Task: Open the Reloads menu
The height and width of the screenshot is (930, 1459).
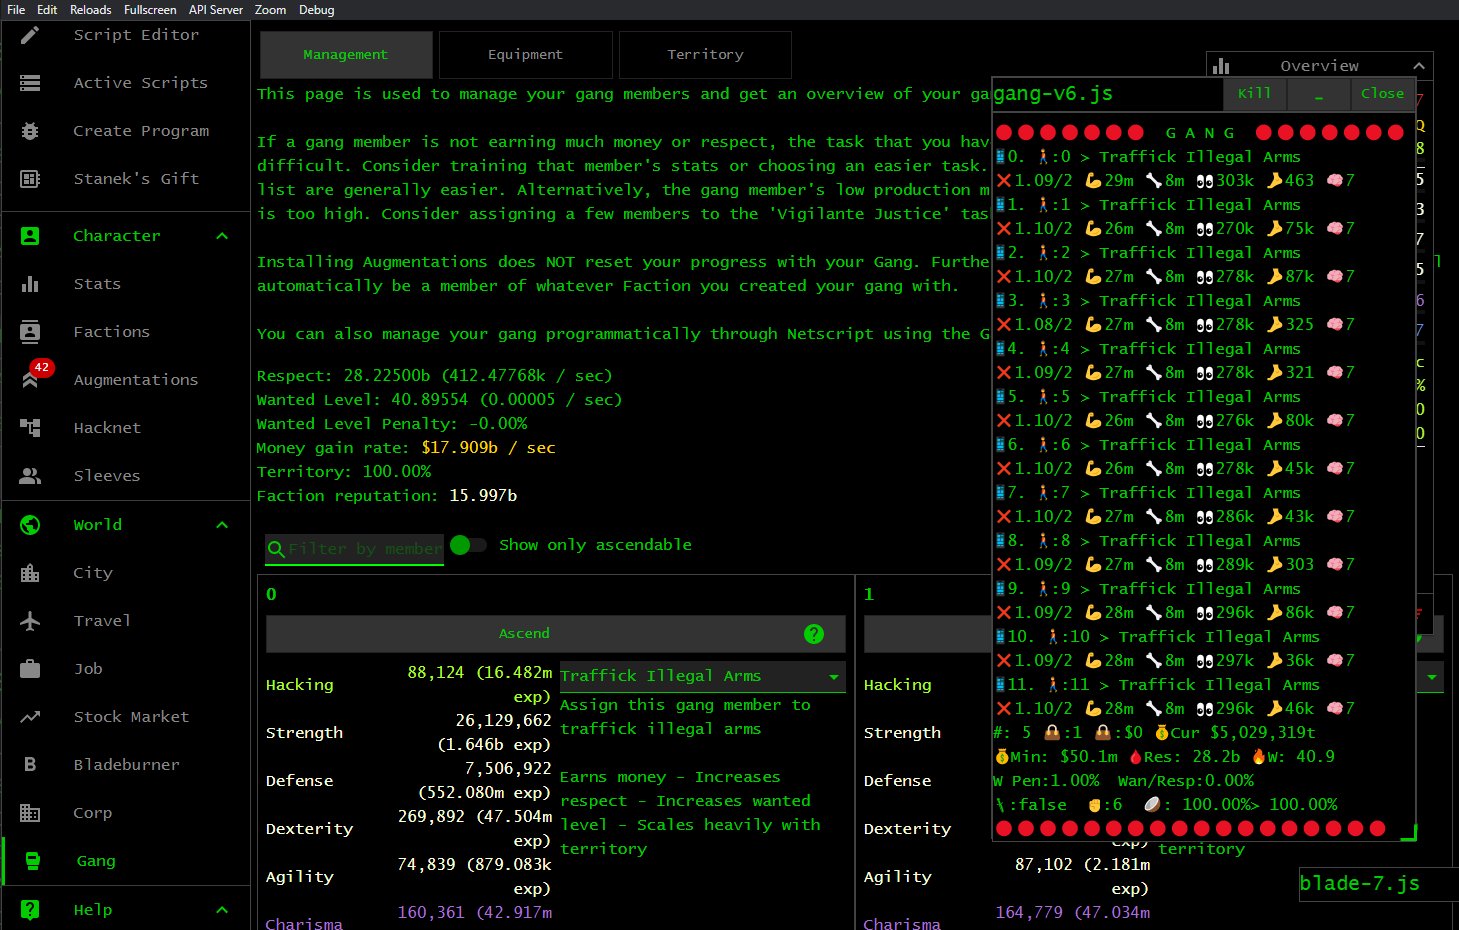Action: pos(91,10)
